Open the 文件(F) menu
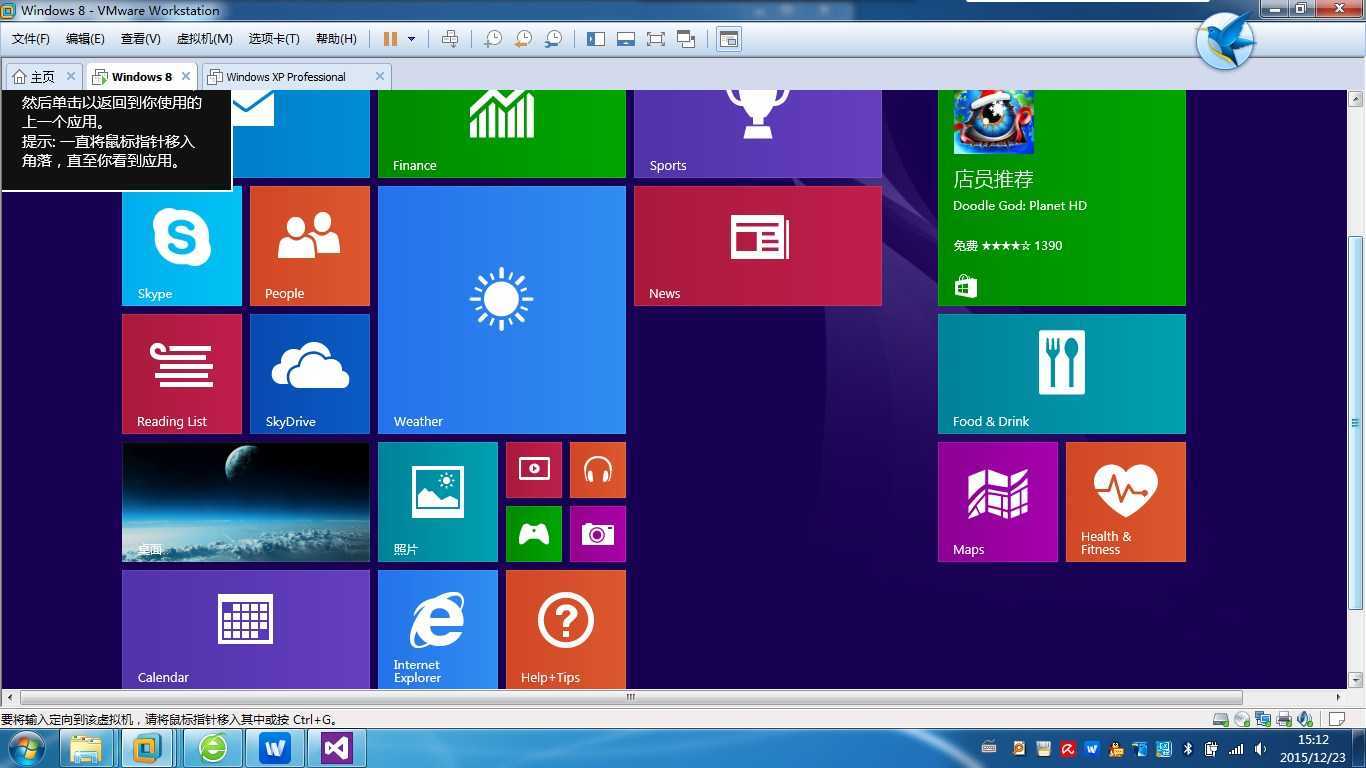Viewport: 1366px width, 768px height. (x=31, y=39)
